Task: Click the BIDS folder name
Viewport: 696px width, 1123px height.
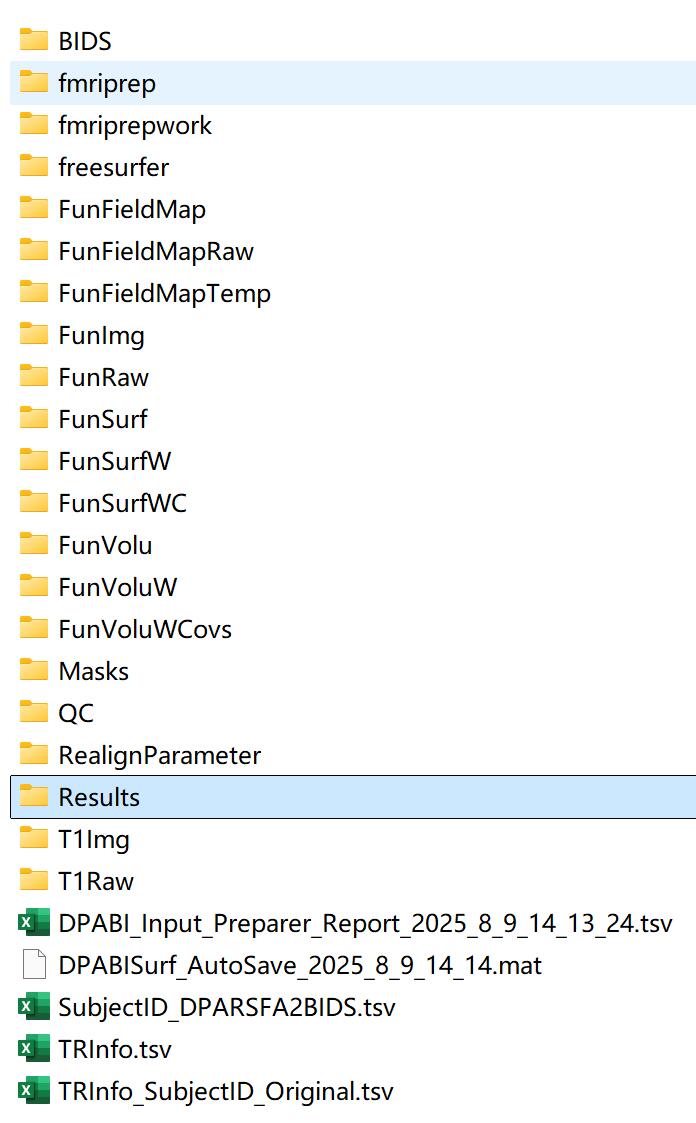Action: coord(85,41)
